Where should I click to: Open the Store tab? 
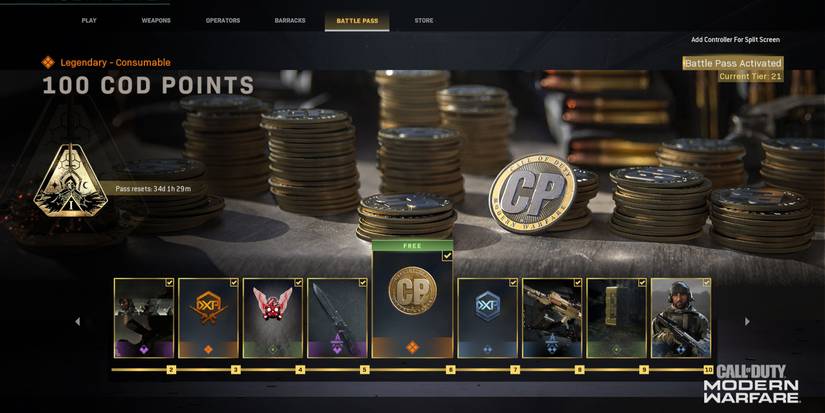pyautogui.click(x=424, y=21)
